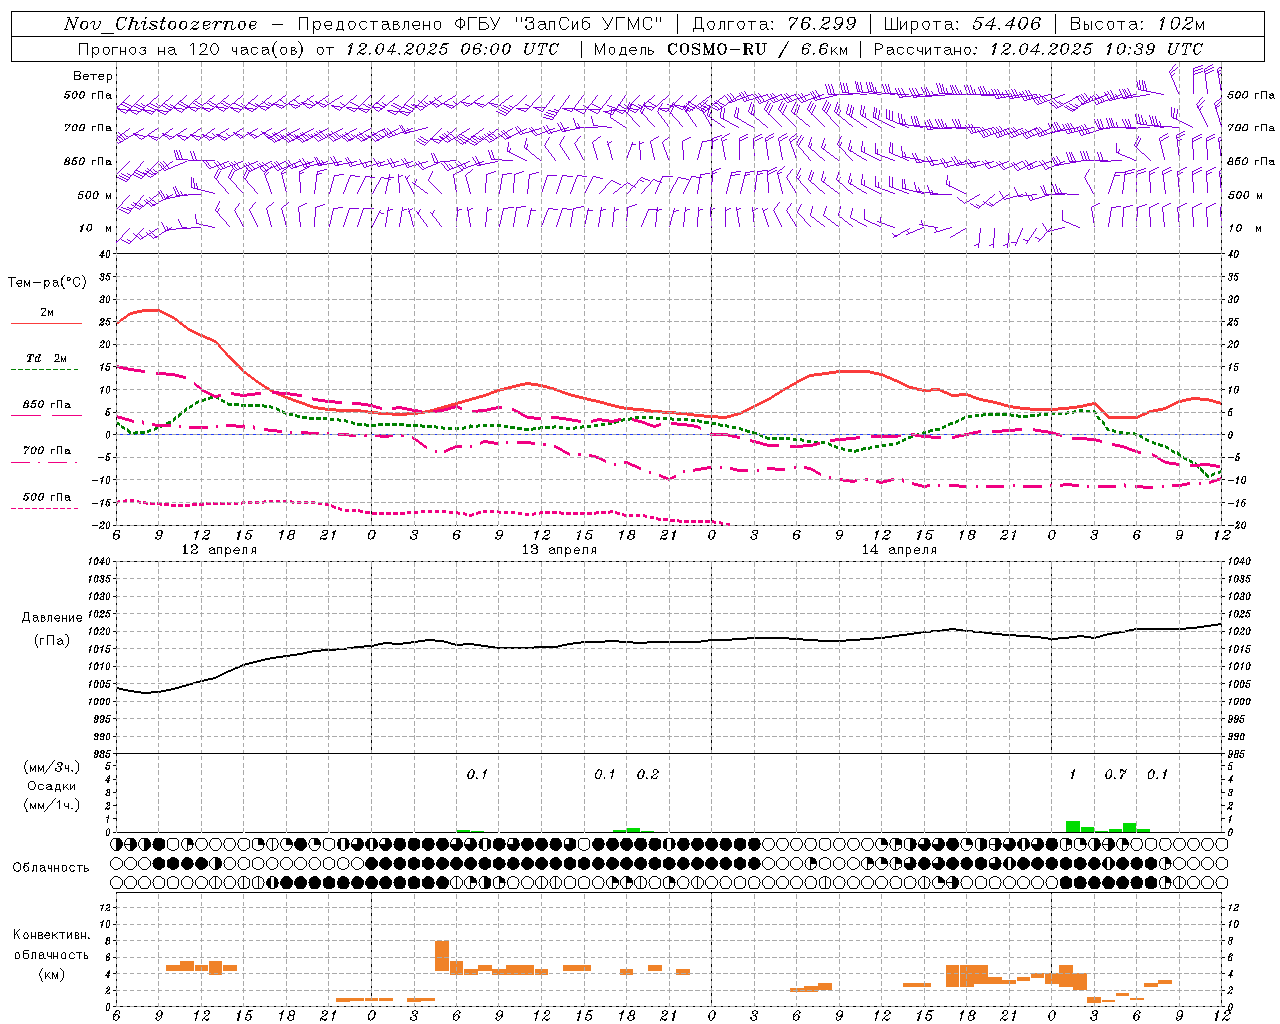The width and height of the screenshot is (1280, 1024).
Task: Click the '0.2' precipitation value
Action: pos(648,775)
